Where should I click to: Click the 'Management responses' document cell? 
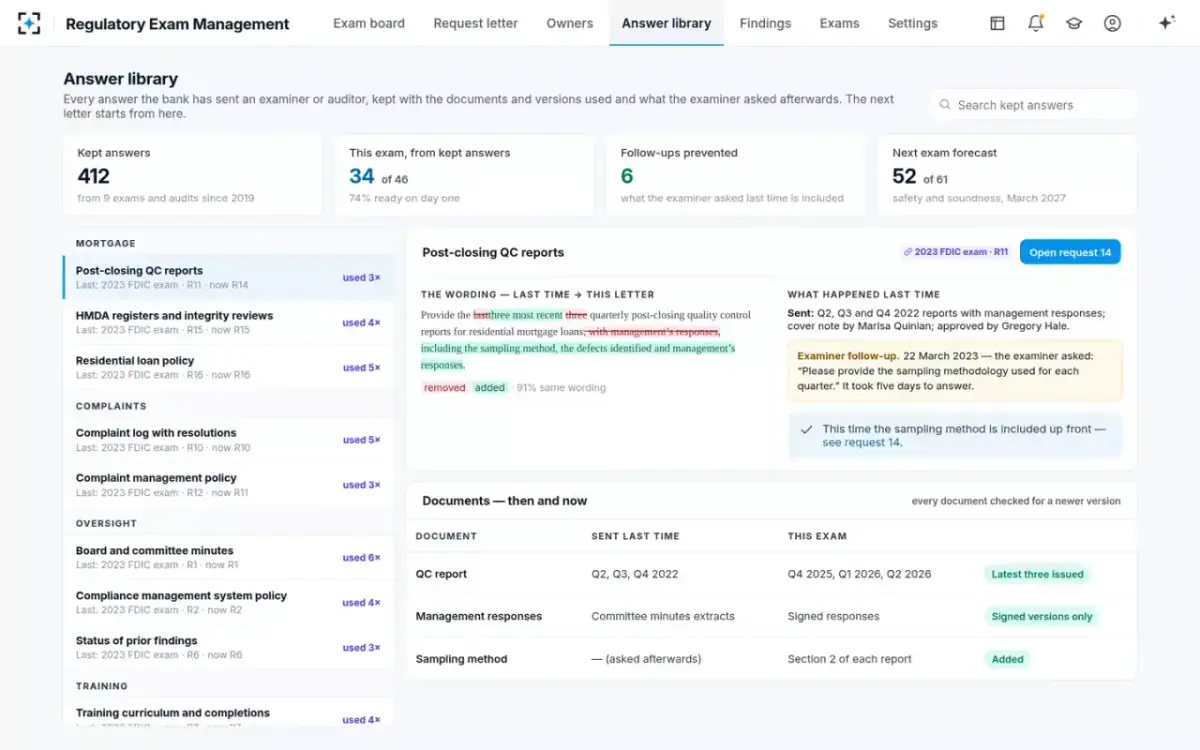tap(479, 617)
